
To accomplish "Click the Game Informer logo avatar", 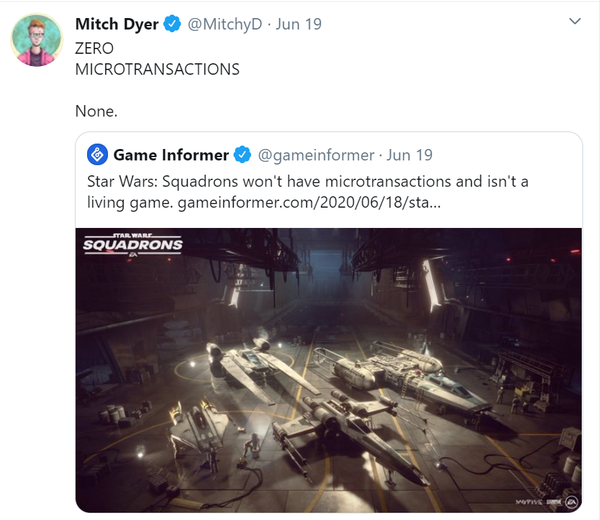I will pos(97,155).
